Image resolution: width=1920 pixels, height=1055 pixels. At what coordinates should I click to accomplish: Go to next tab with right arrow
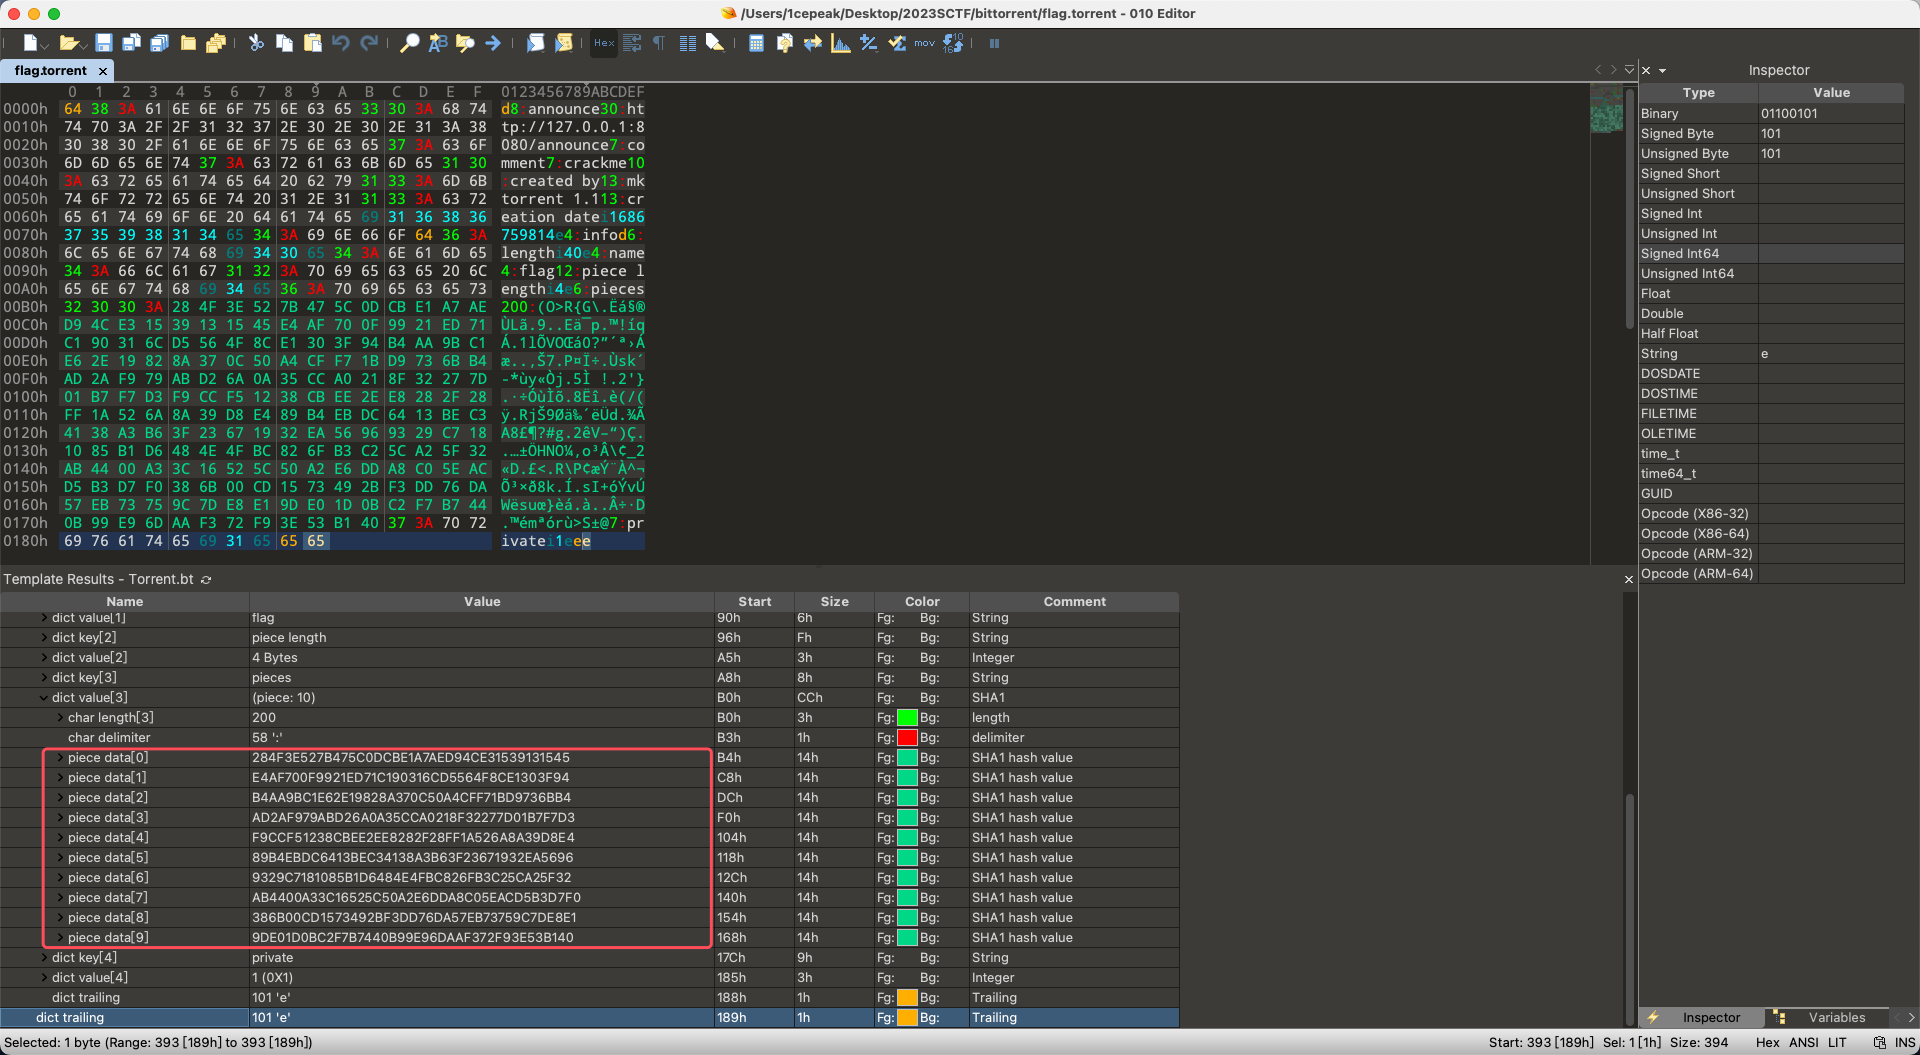(x=1612, y=69)
